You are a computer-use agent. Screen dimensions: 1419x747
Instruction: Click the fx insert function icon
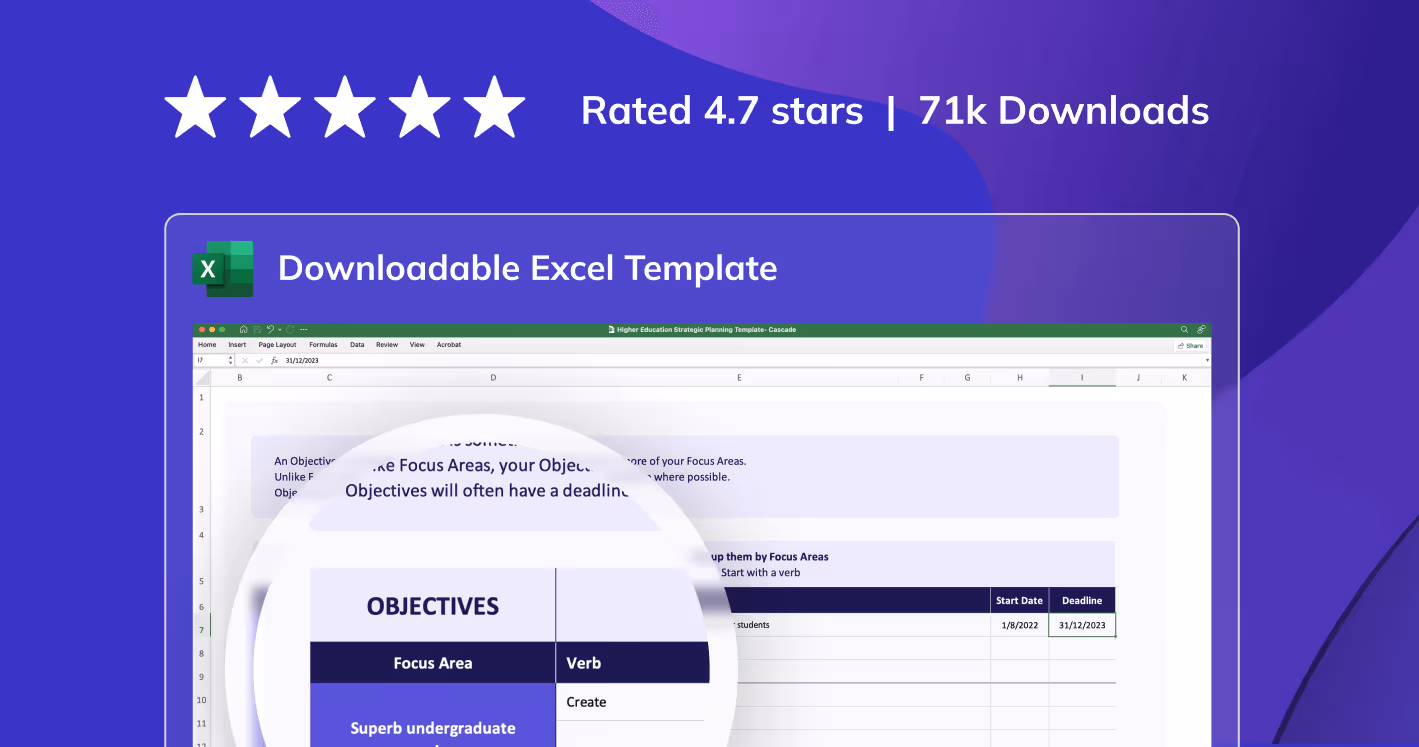pyautogui.click(x=274, y=360)
